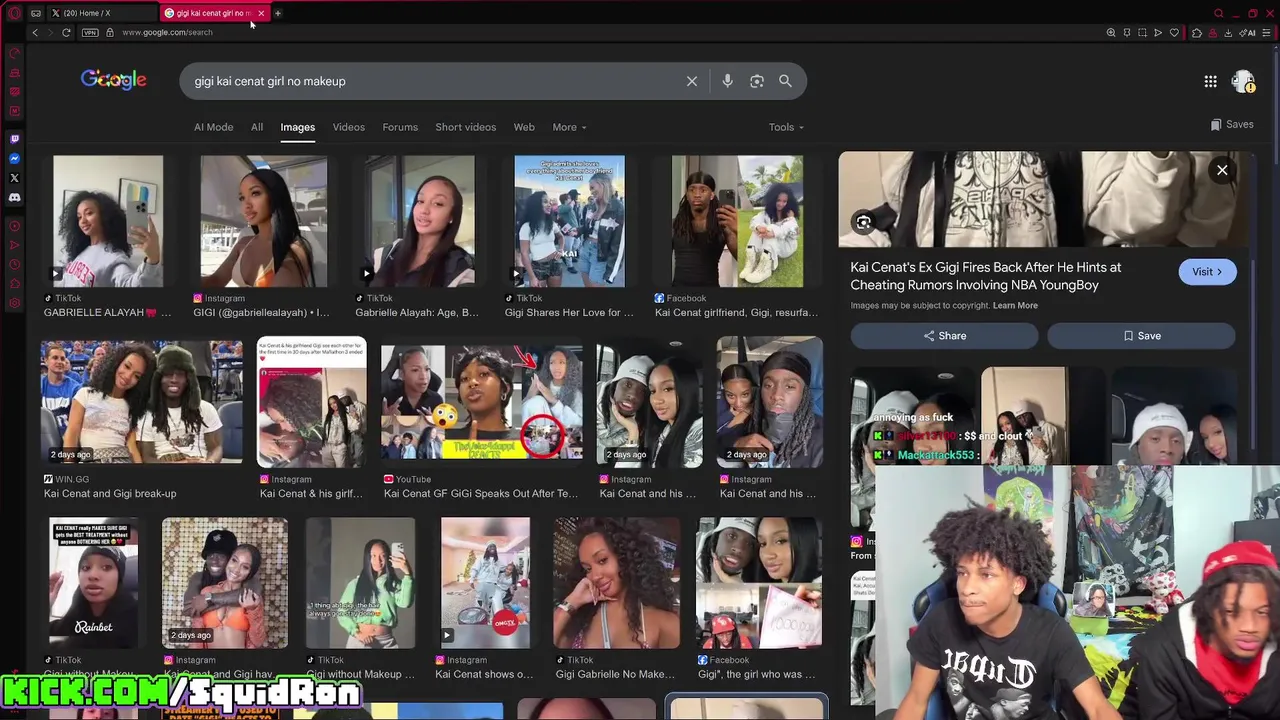Select the Forums results tab
The image size is (1280, 720).
(x=400, y=127)
